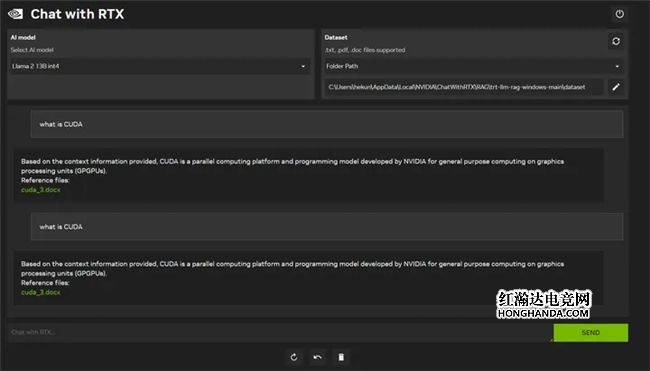The width and height of the screenshot is (650, 371).
Task: Refresh the dataset with the reload icon
Action: [x=616, y=41]
